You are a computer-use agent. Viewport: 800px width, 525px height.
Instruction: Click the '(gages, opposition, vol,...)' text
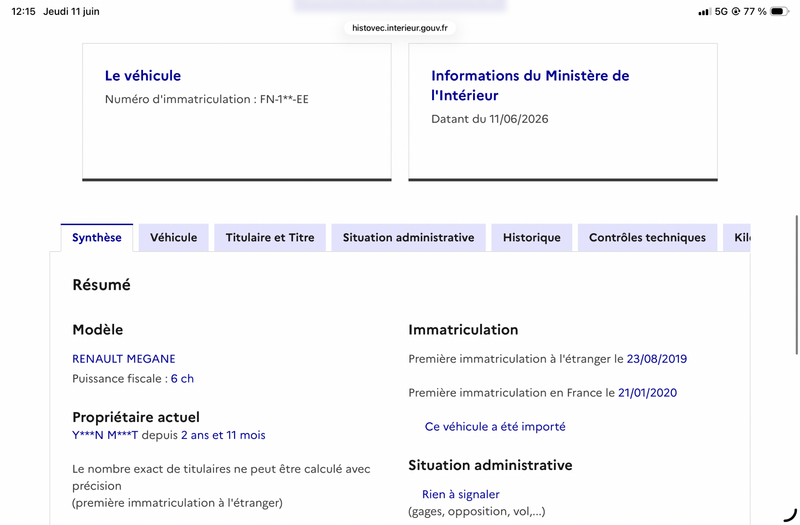coord(477,511)
